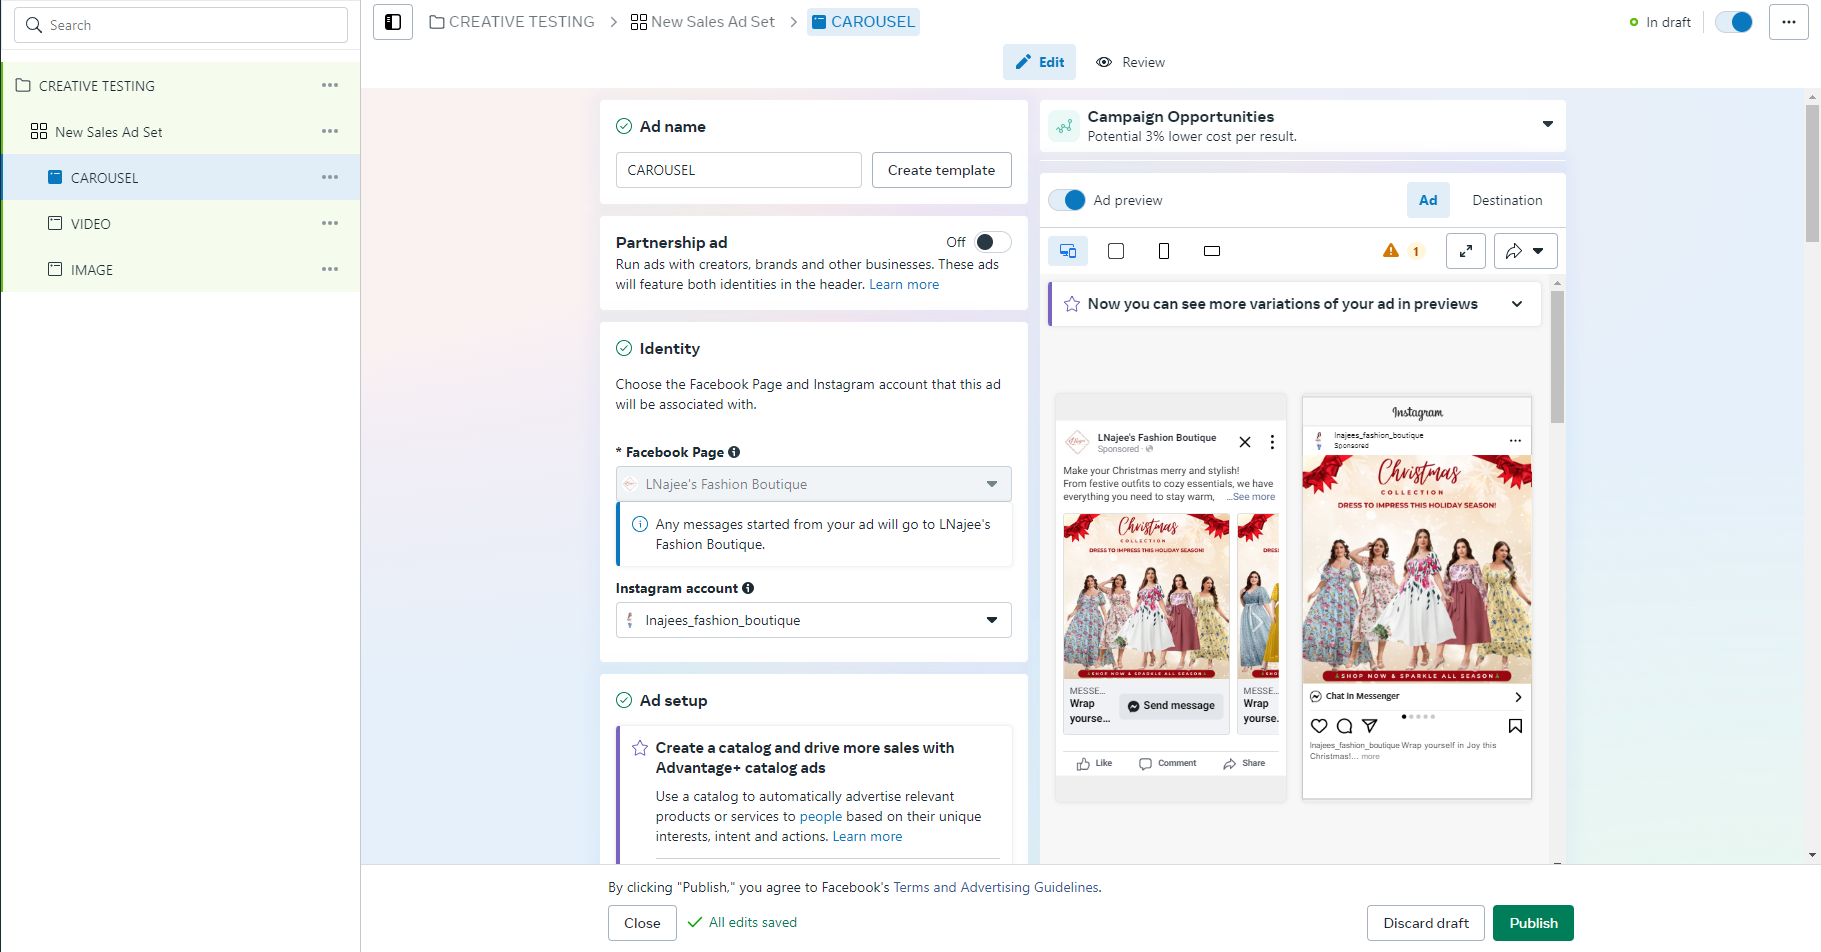Image resolution: width=1821 pixels, height=952 pixels.
Task: Go to New Sales Ad Set breadcrumb
Action: (x=703, y=22)
